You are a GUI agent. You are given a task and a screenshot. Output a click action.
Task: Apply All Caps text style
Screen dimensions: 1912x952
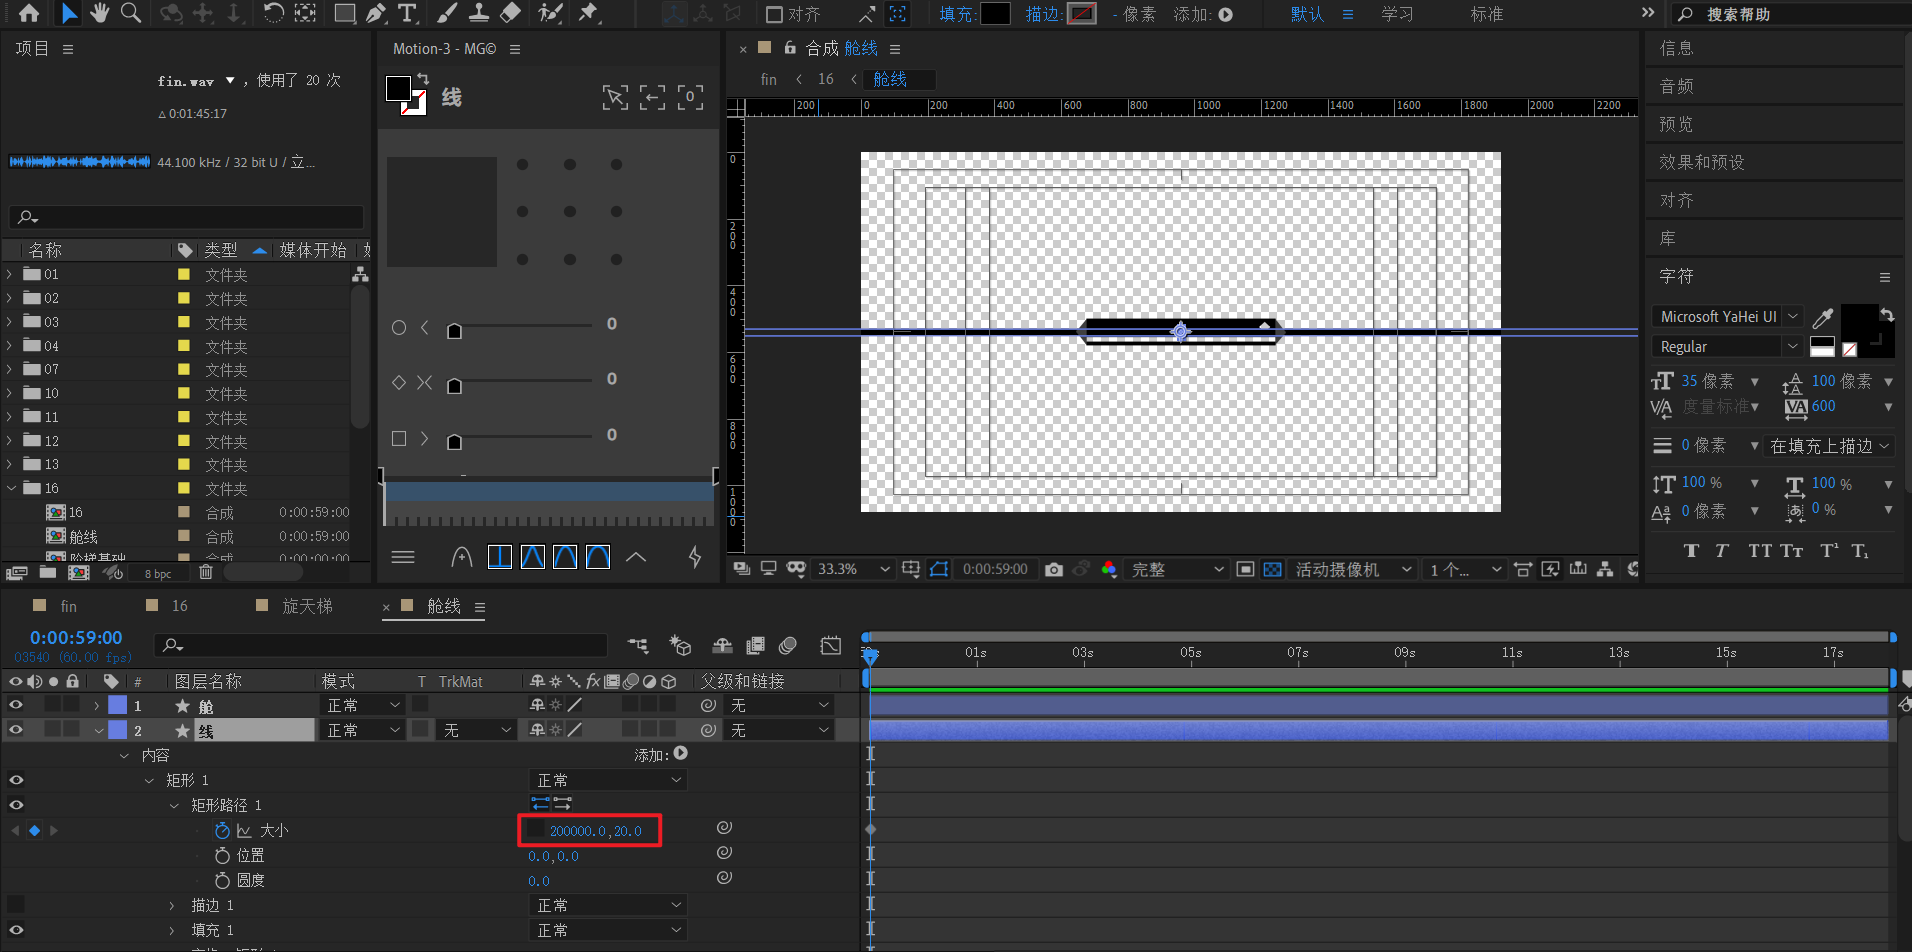coord(1759,551)
